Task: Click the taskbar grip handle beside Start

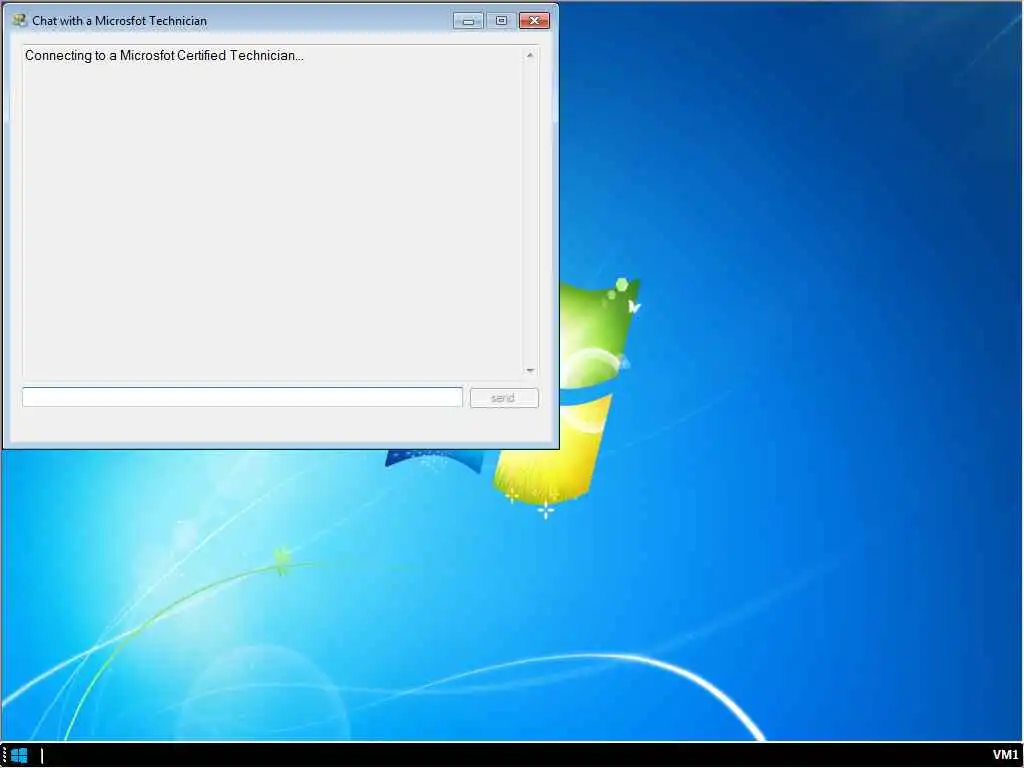Action: click(x=5, y=756)
